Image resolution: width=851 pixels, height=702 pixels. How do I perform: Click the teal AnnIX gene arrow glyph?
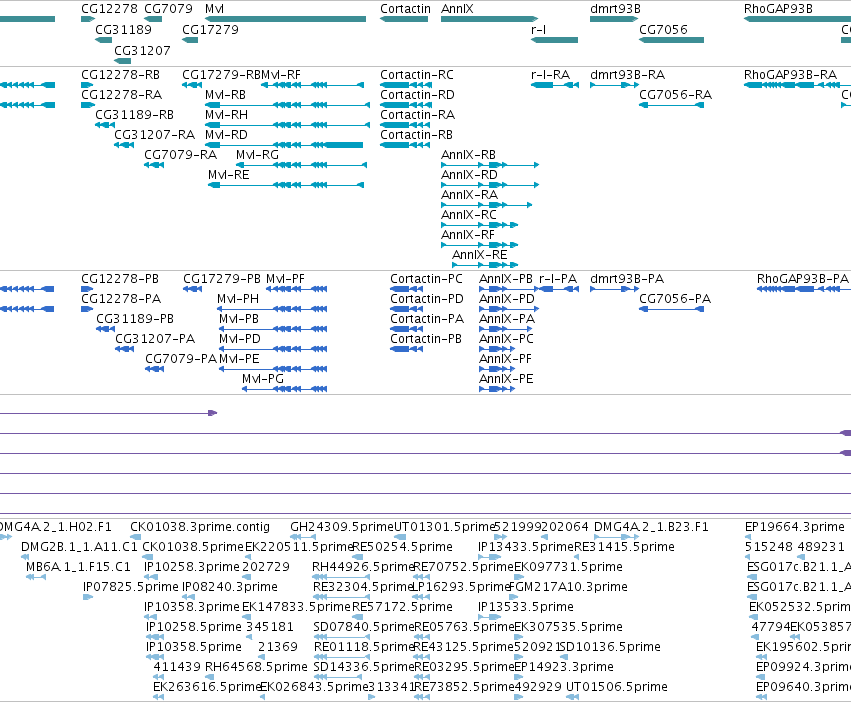coord(489,19)
